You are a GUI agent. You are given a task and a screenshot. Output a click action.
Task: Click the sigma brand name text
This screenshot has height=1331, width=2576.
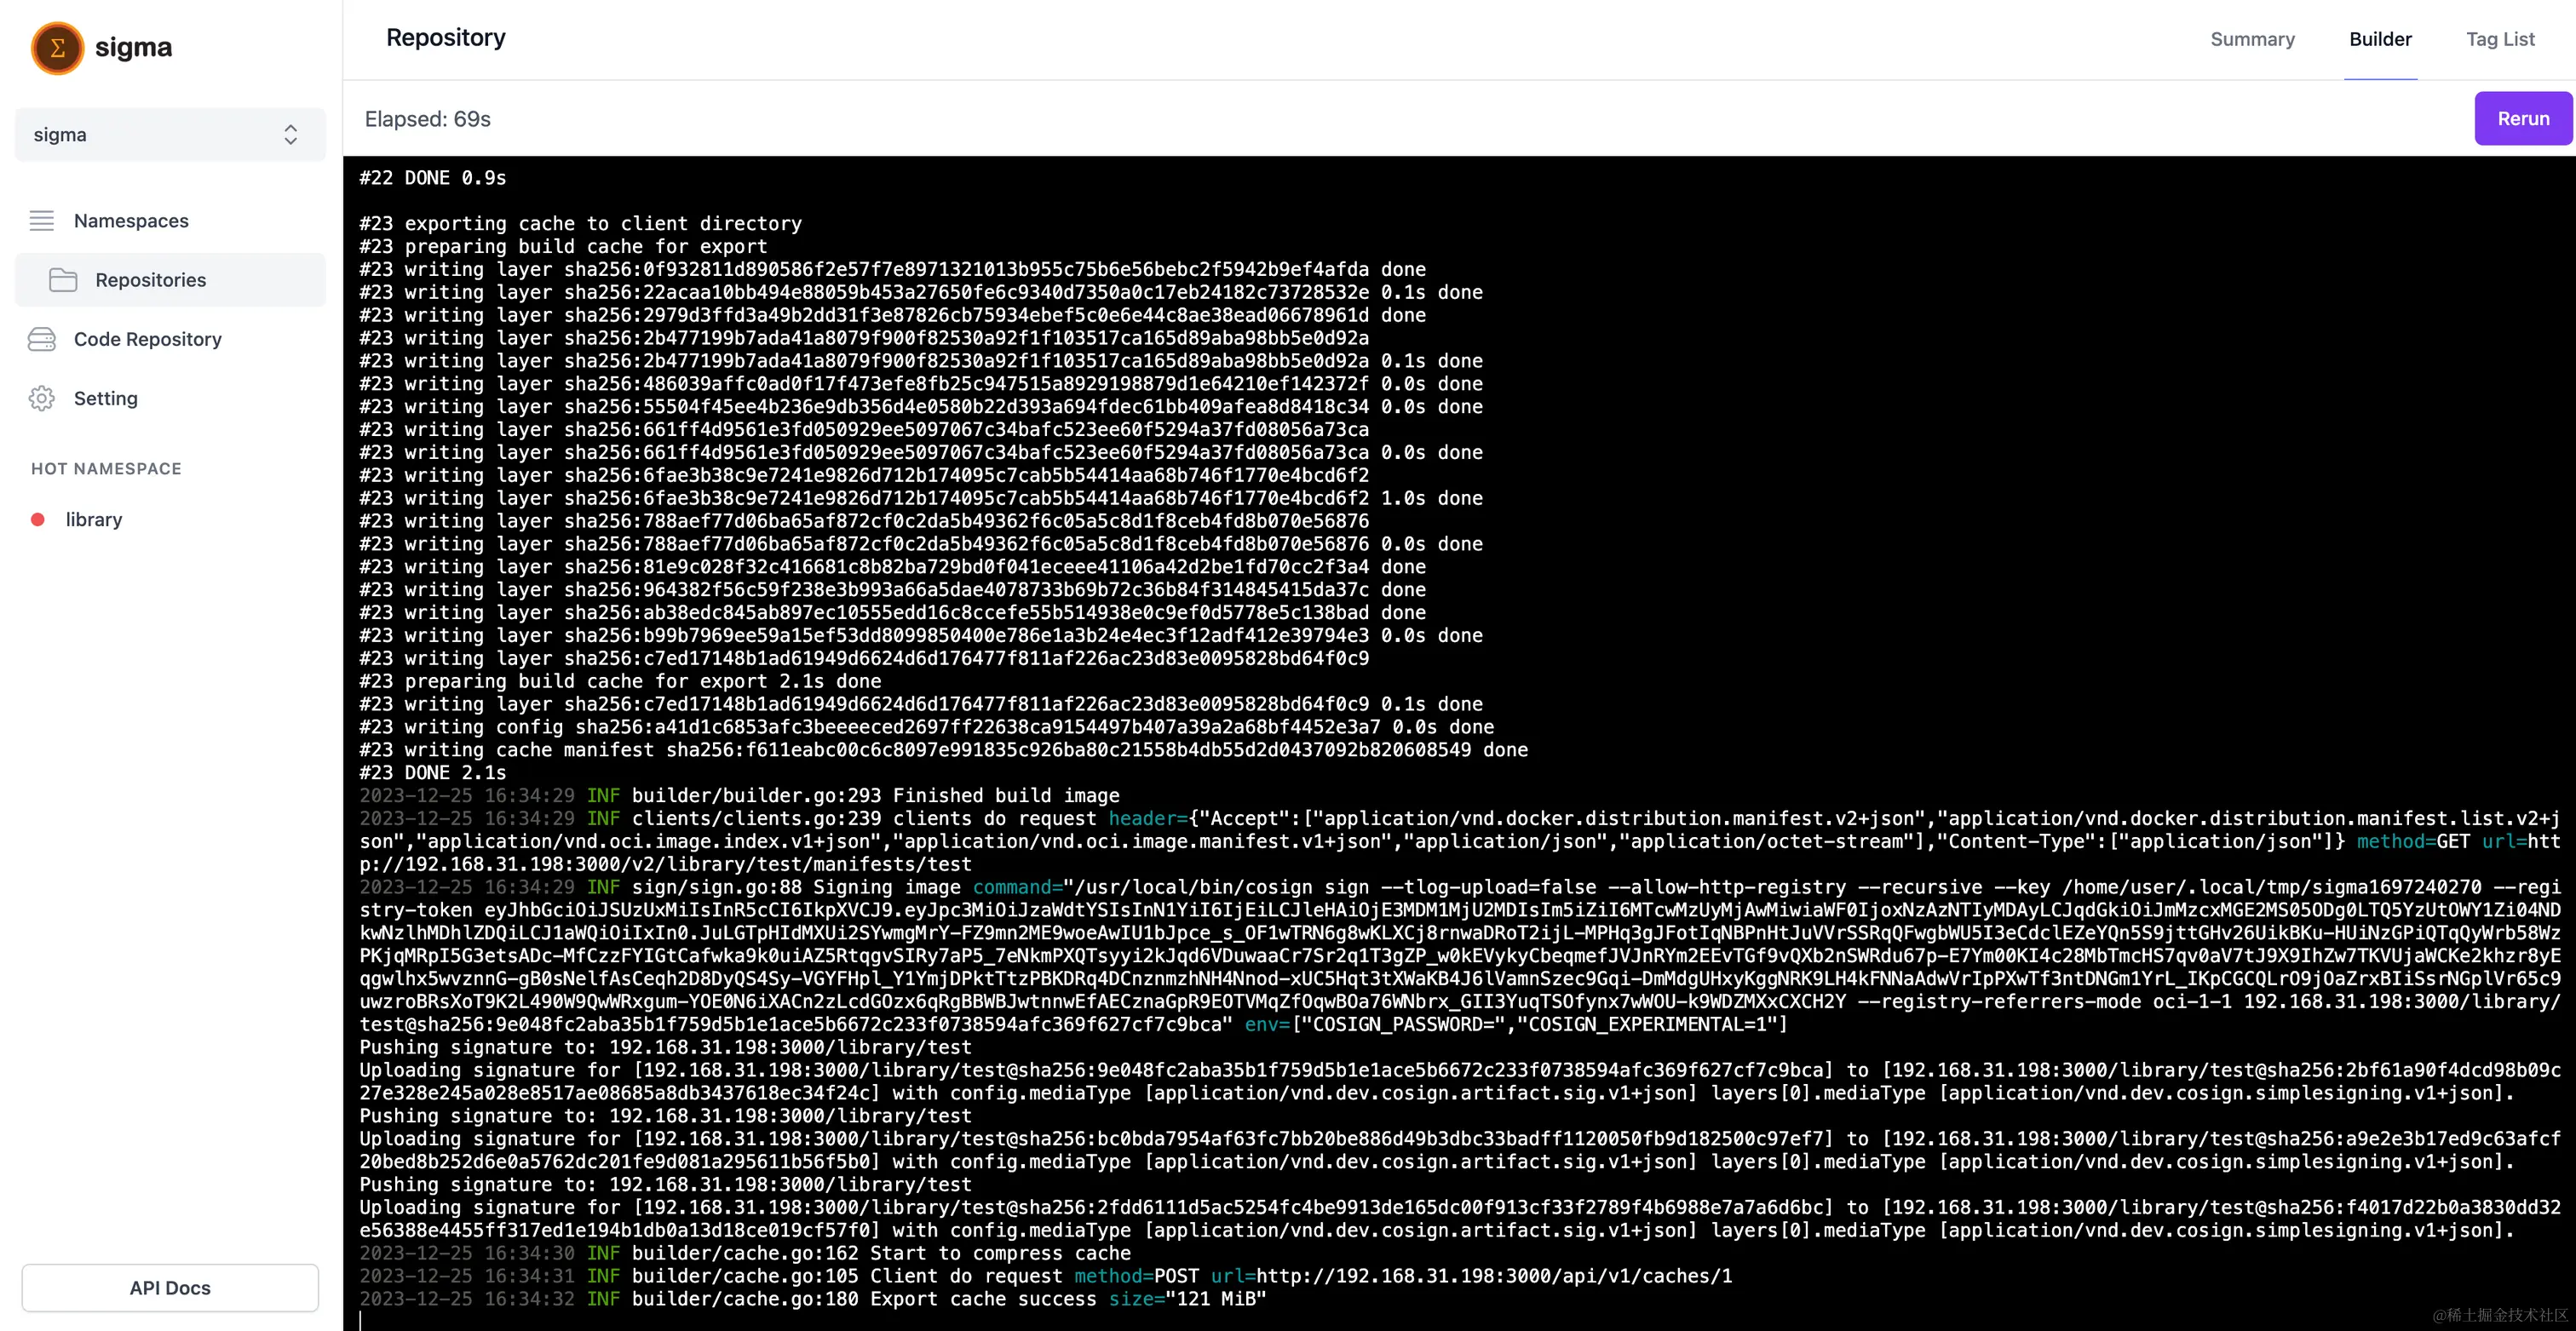click(x=133, y=47)
